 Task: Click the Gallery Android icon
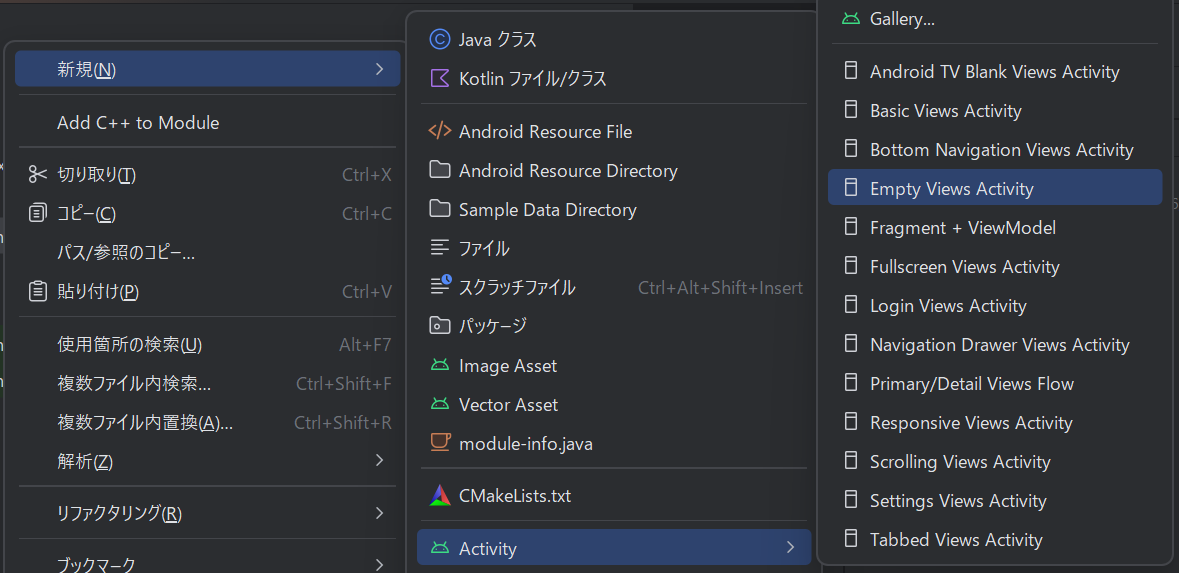pyautogui.click(x=851, y=19)
